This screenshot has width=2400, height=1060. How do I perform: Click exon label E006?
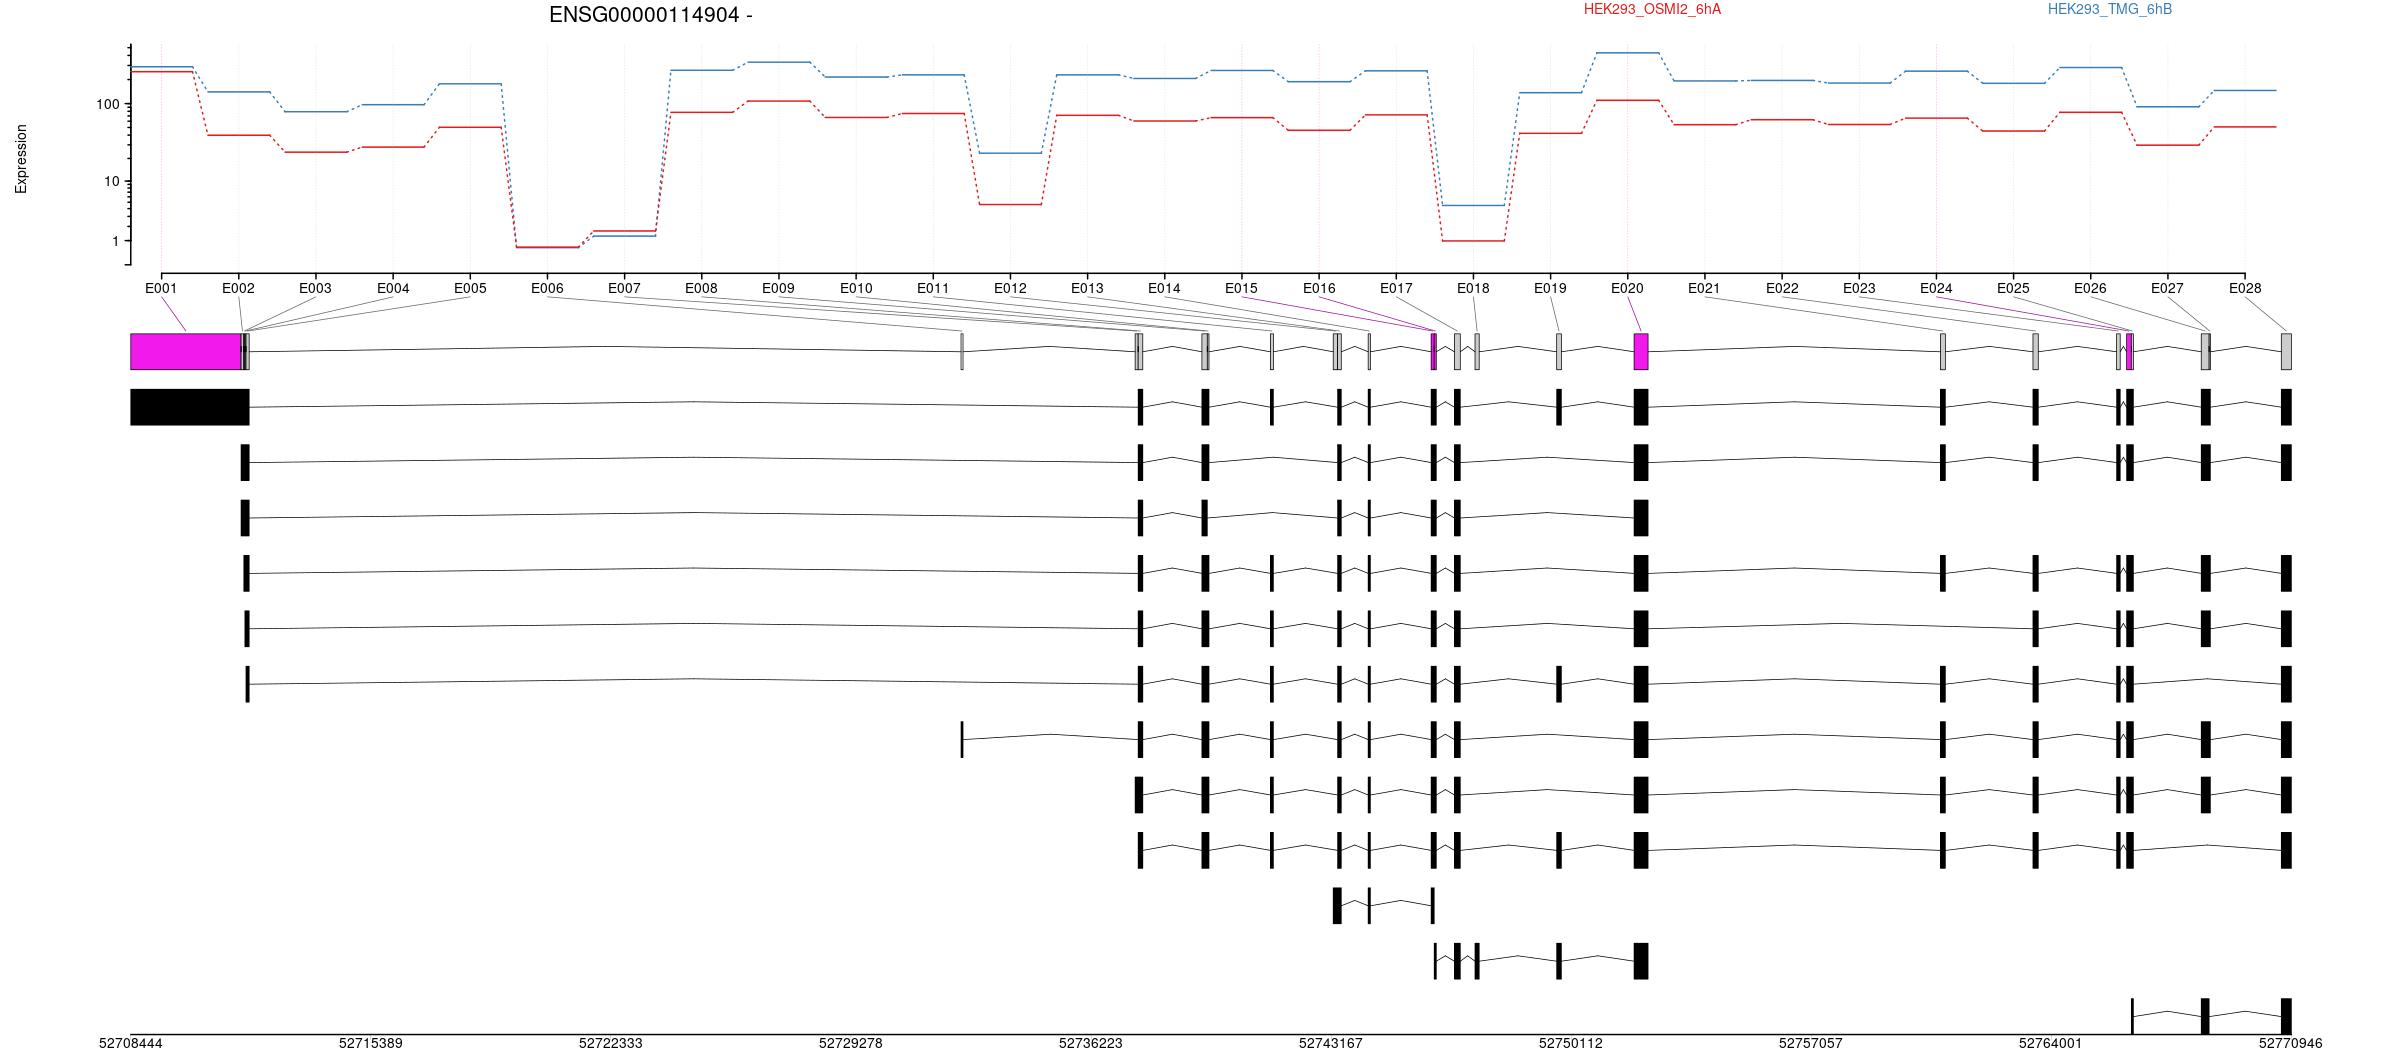(x=547, y=288)
